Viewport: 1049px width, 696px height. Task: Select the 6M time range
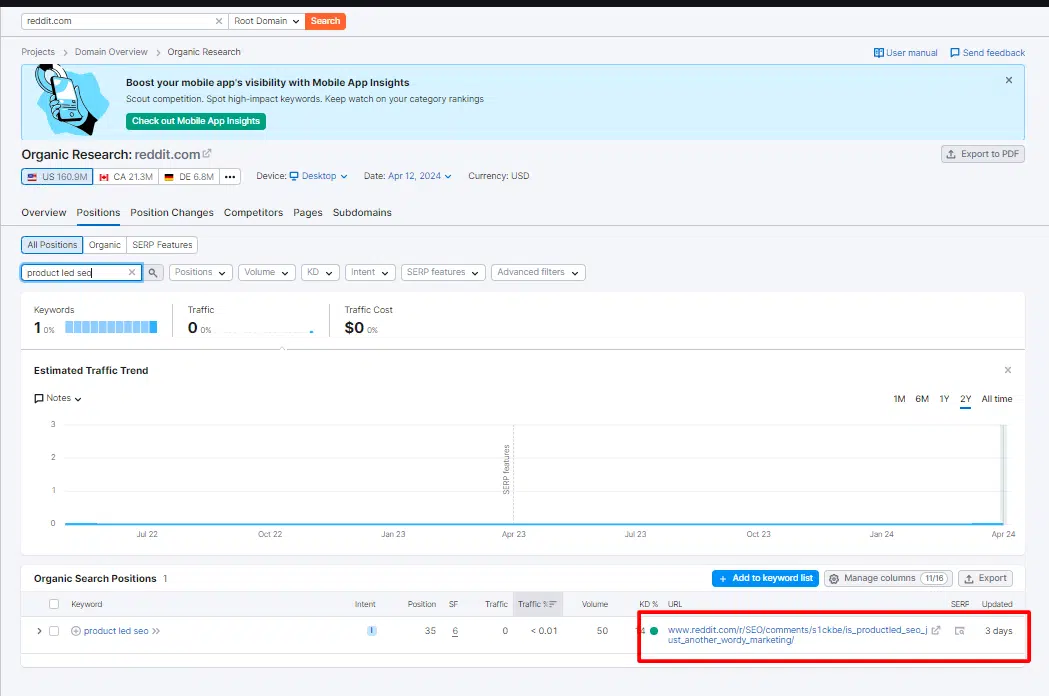[x=922, y=399]
